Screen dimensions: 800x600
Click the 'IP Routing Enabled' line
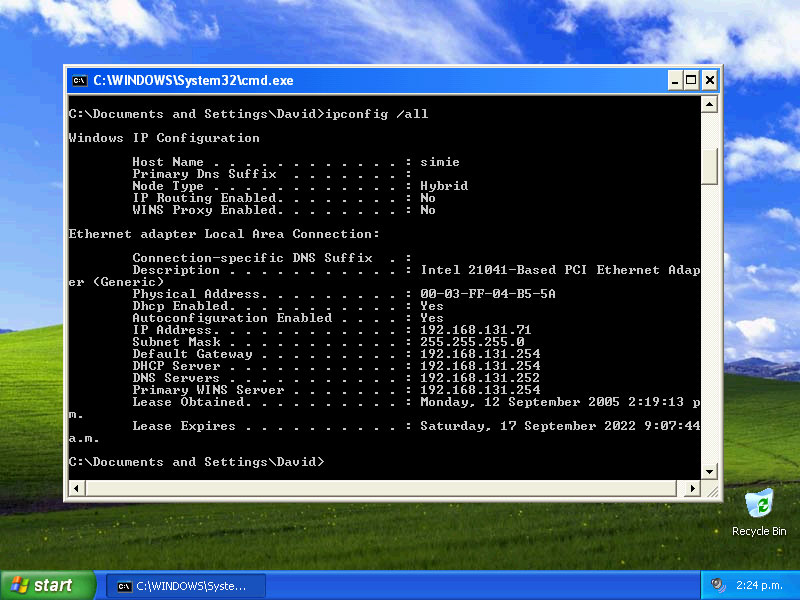(284, 198)
